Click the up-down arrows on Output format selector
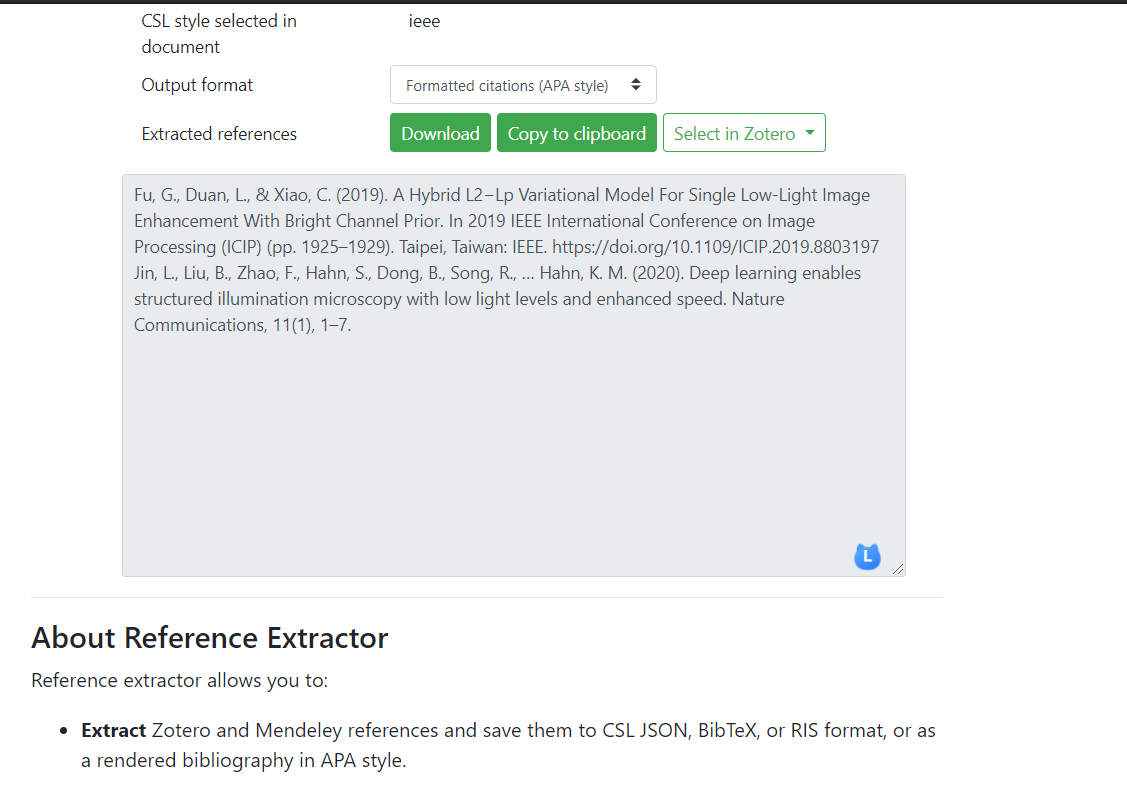The width and height of the screenshot is (1127, 785). pos(636,84)
